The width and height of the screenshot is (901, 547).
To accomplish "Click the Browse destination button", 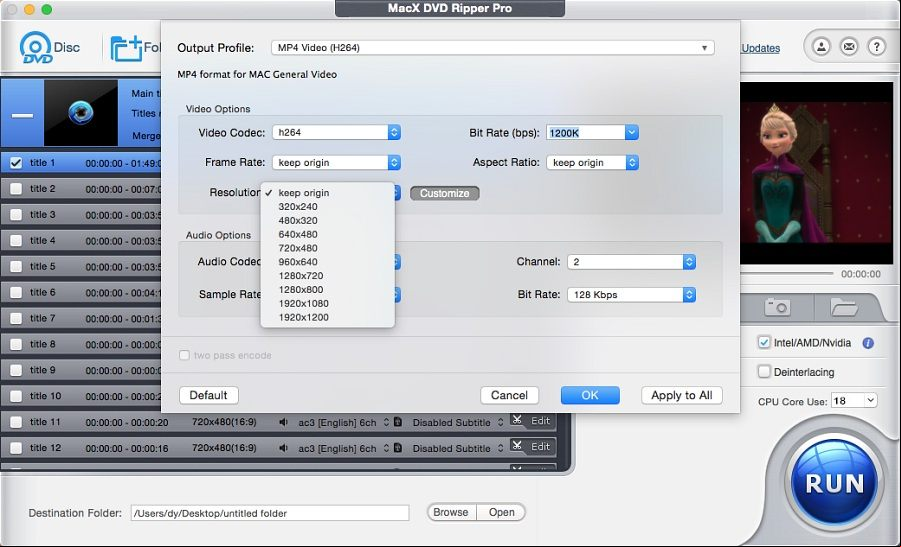I will click(x=451, y=513).
